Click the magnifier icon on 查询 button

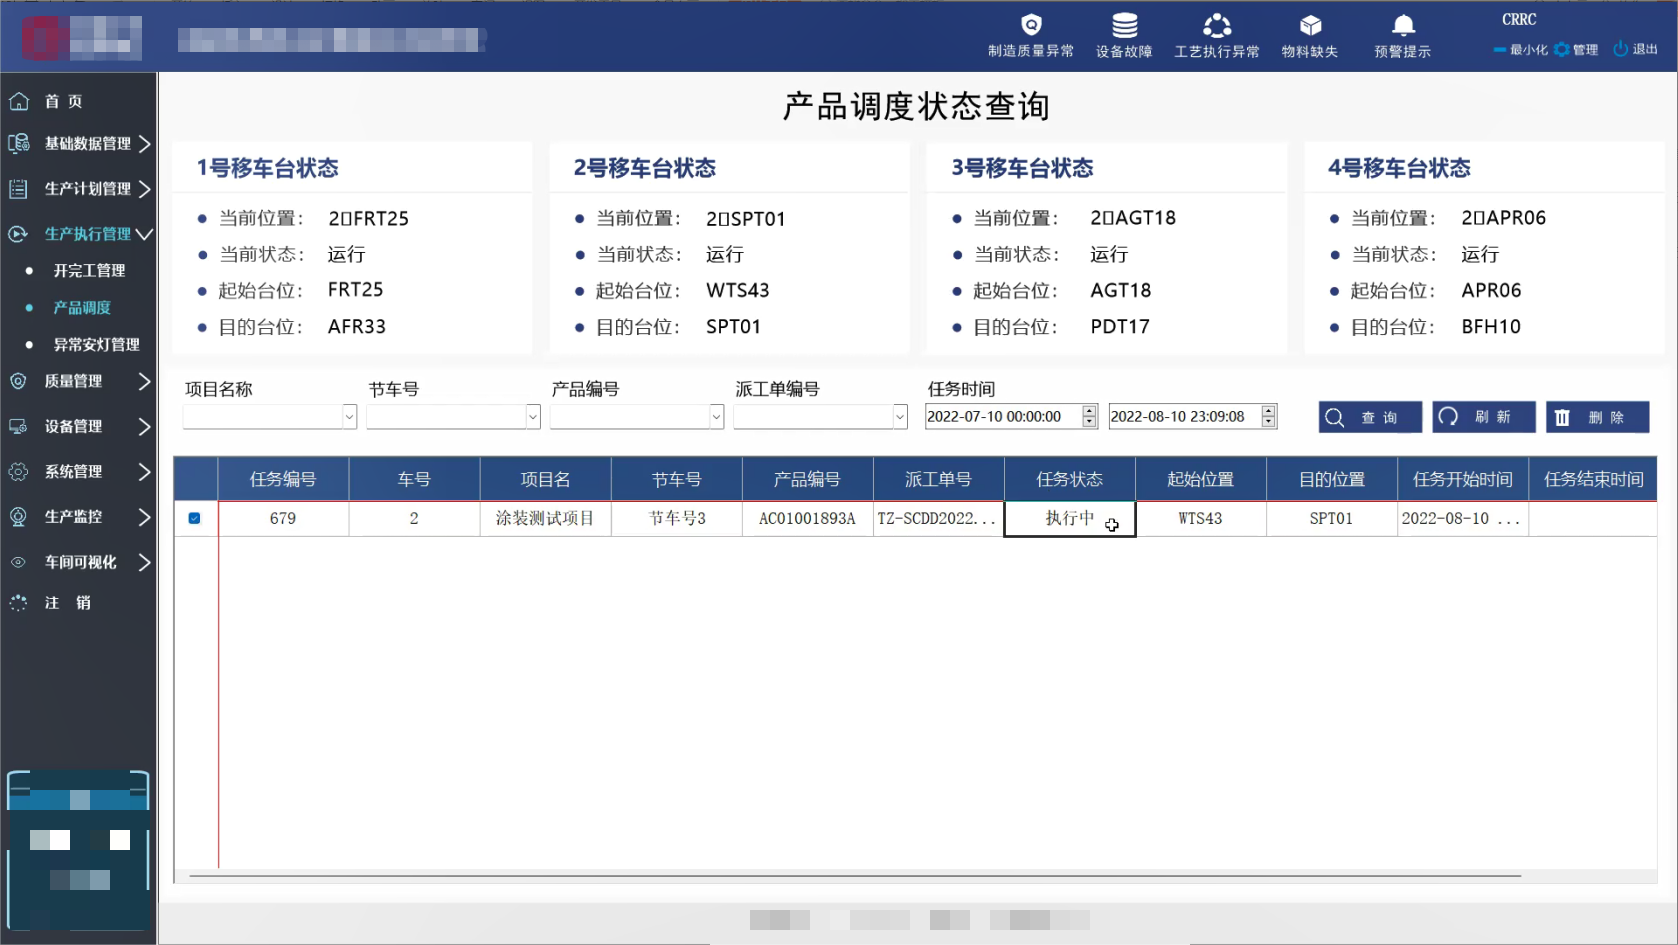pos(1334,417)
